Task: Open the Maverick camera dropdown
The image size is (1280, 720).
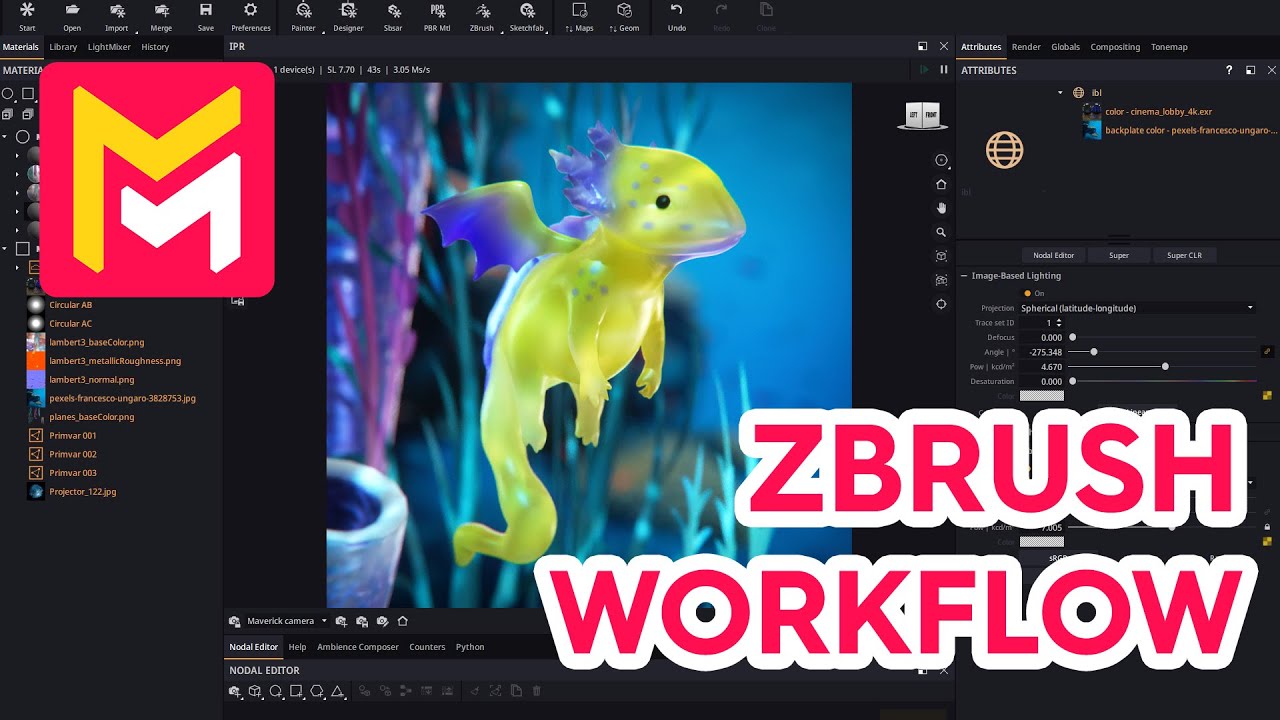Action: [287, 621]
